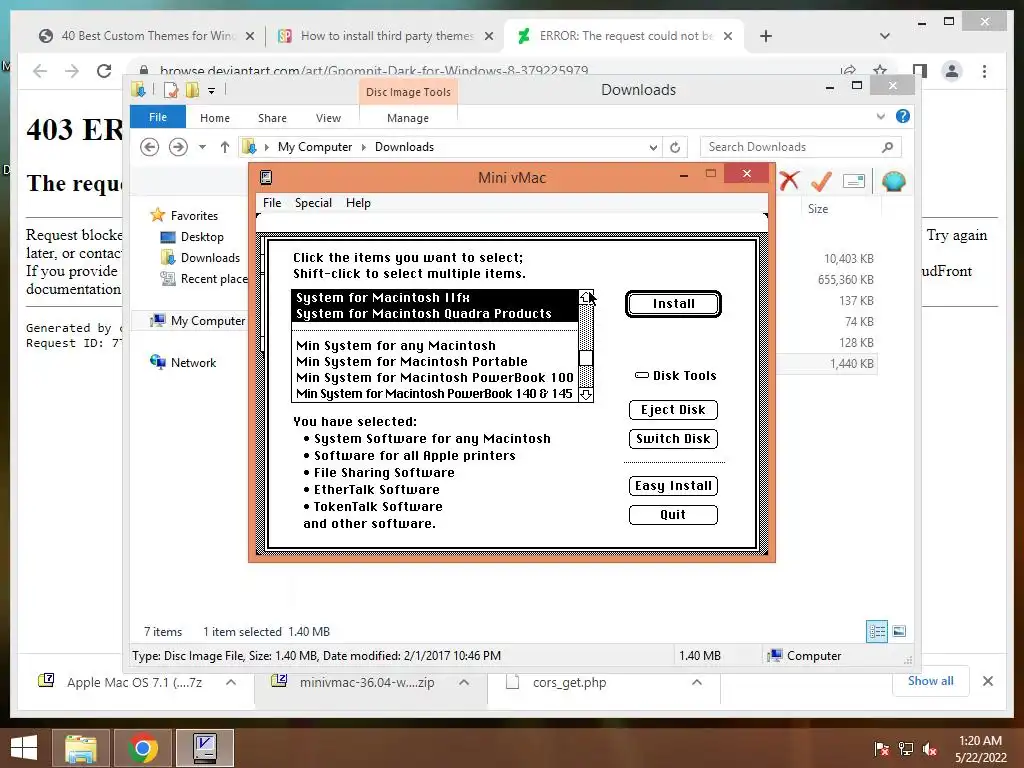1024x768 pixels.
Task: Select Min System for Macintosh Portable
Action: tap(435, 361)
